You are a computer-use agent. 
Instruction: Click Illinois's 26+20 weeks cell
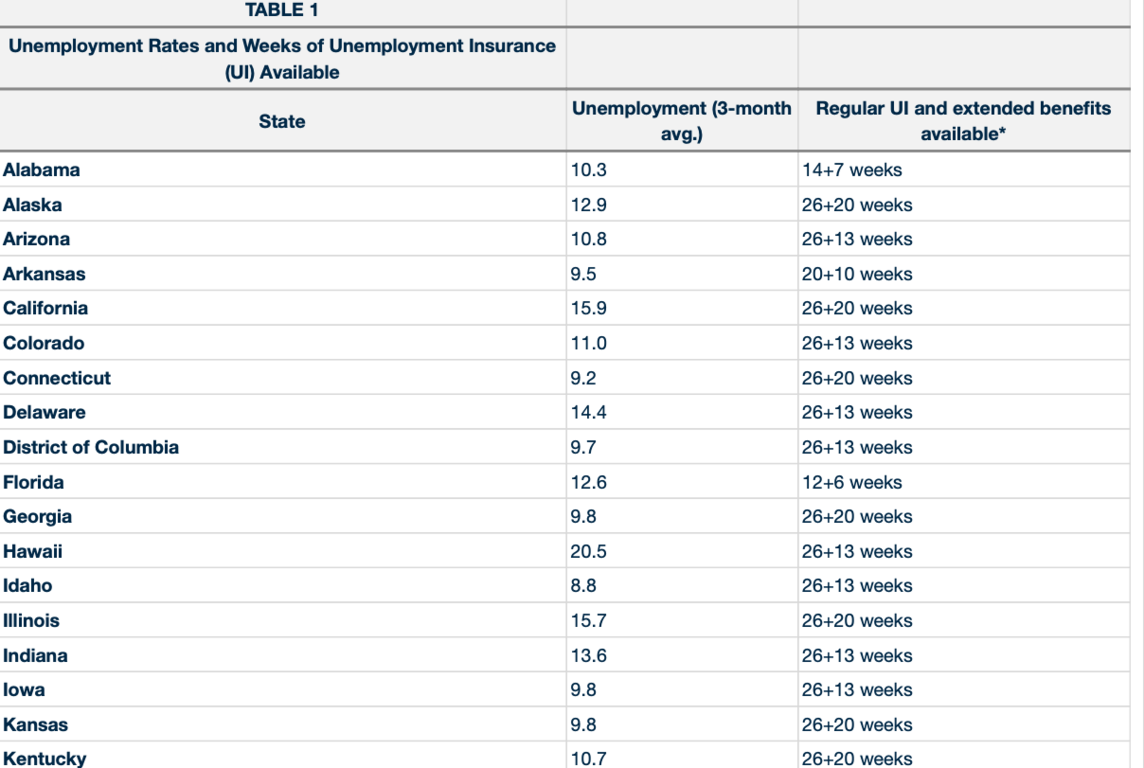pyautogui.click(x=856, y=621)
